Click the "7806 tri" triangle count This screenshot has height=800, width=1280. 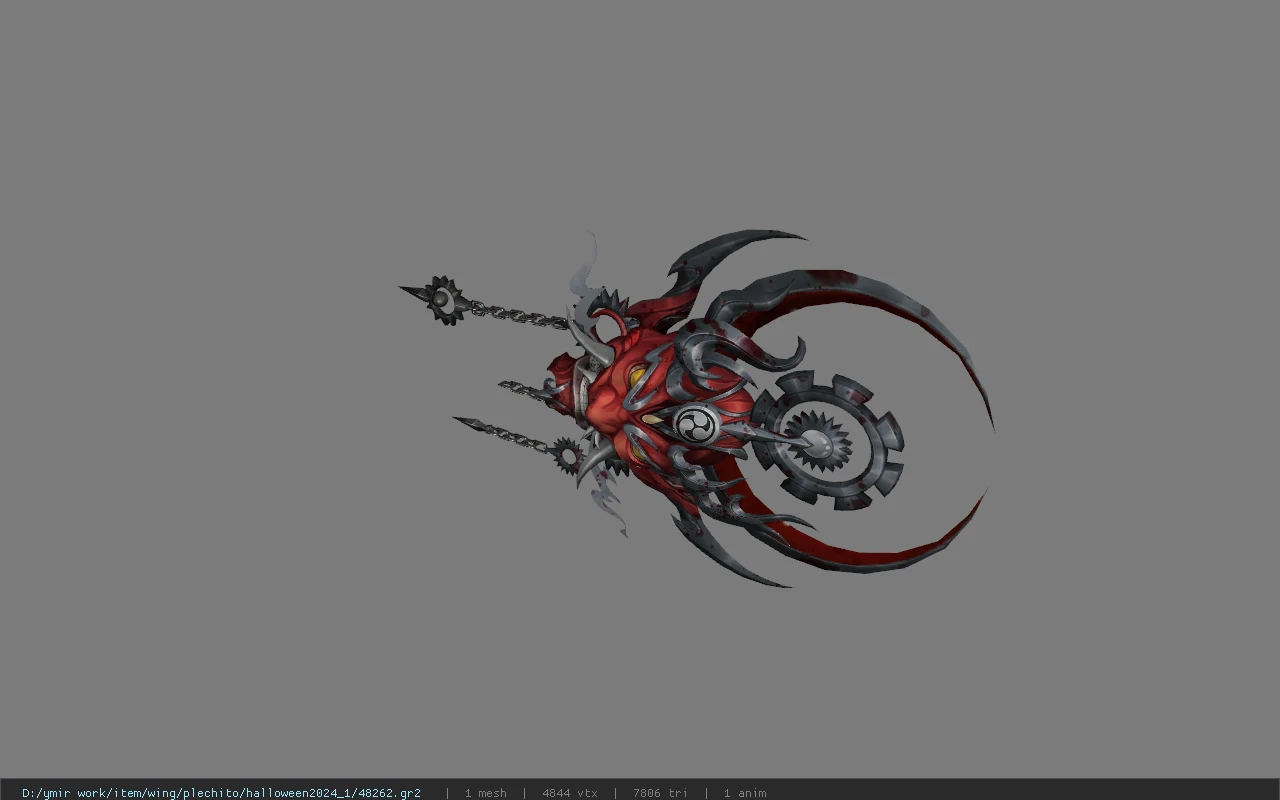[660, 793]
